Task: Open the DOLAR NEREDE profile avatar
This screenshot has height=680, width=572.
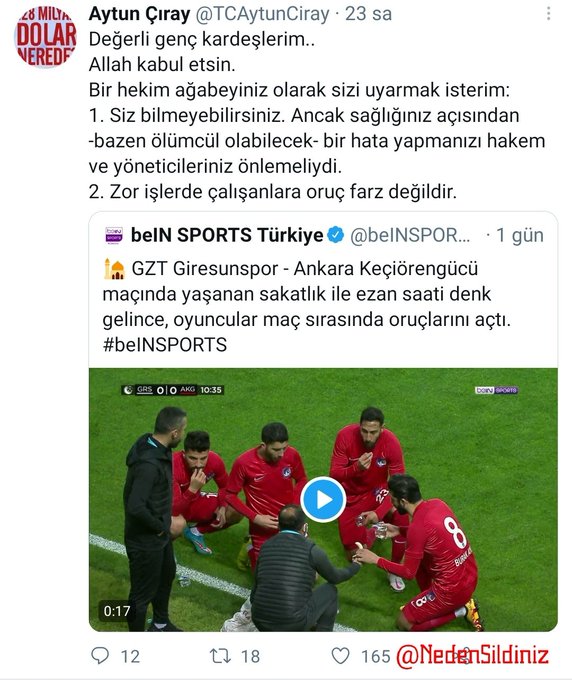Action: (46, 37)
